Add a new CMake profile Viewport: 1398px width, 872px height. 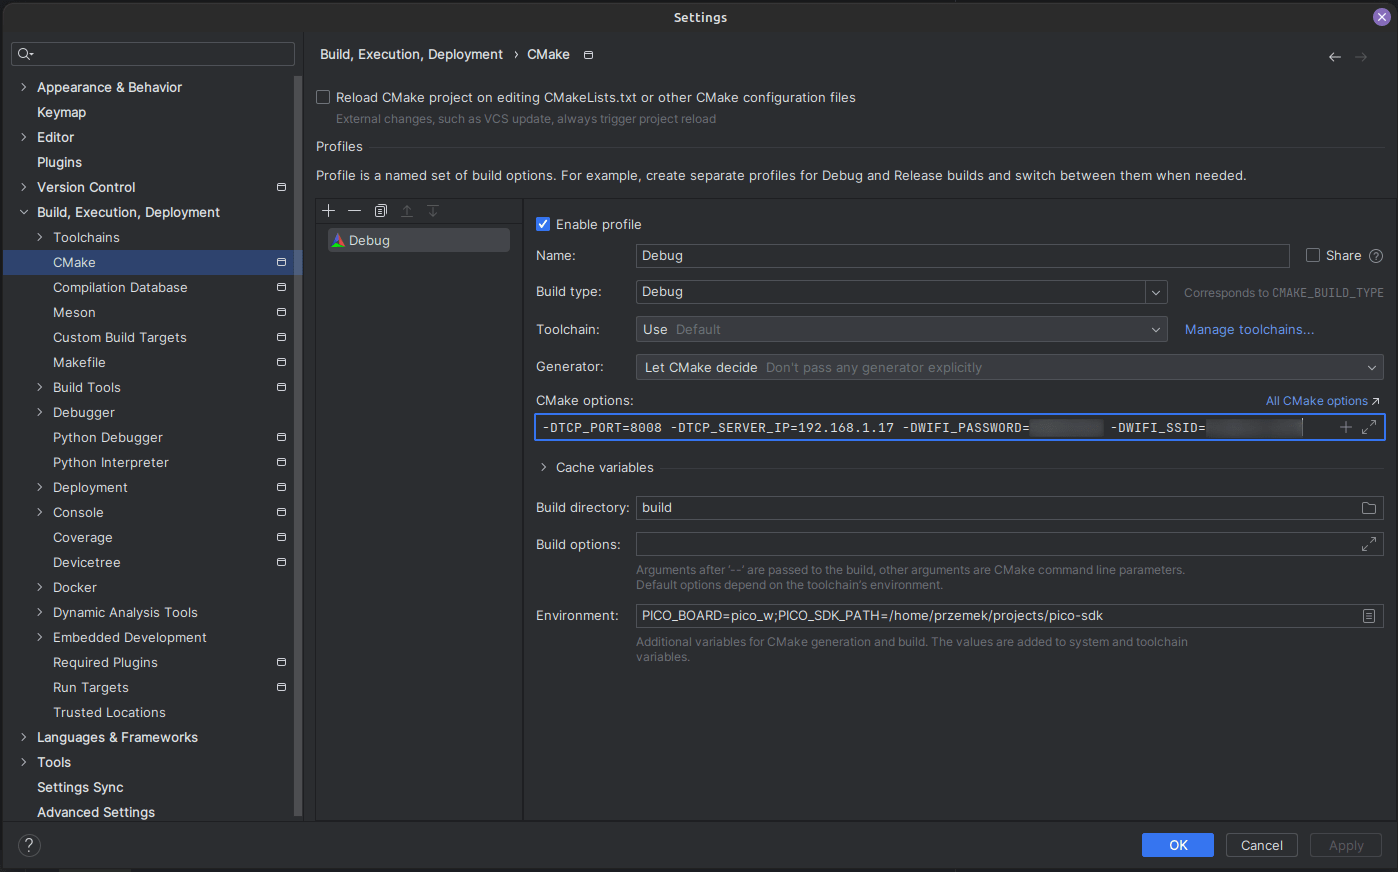click(x=328, y=210)
